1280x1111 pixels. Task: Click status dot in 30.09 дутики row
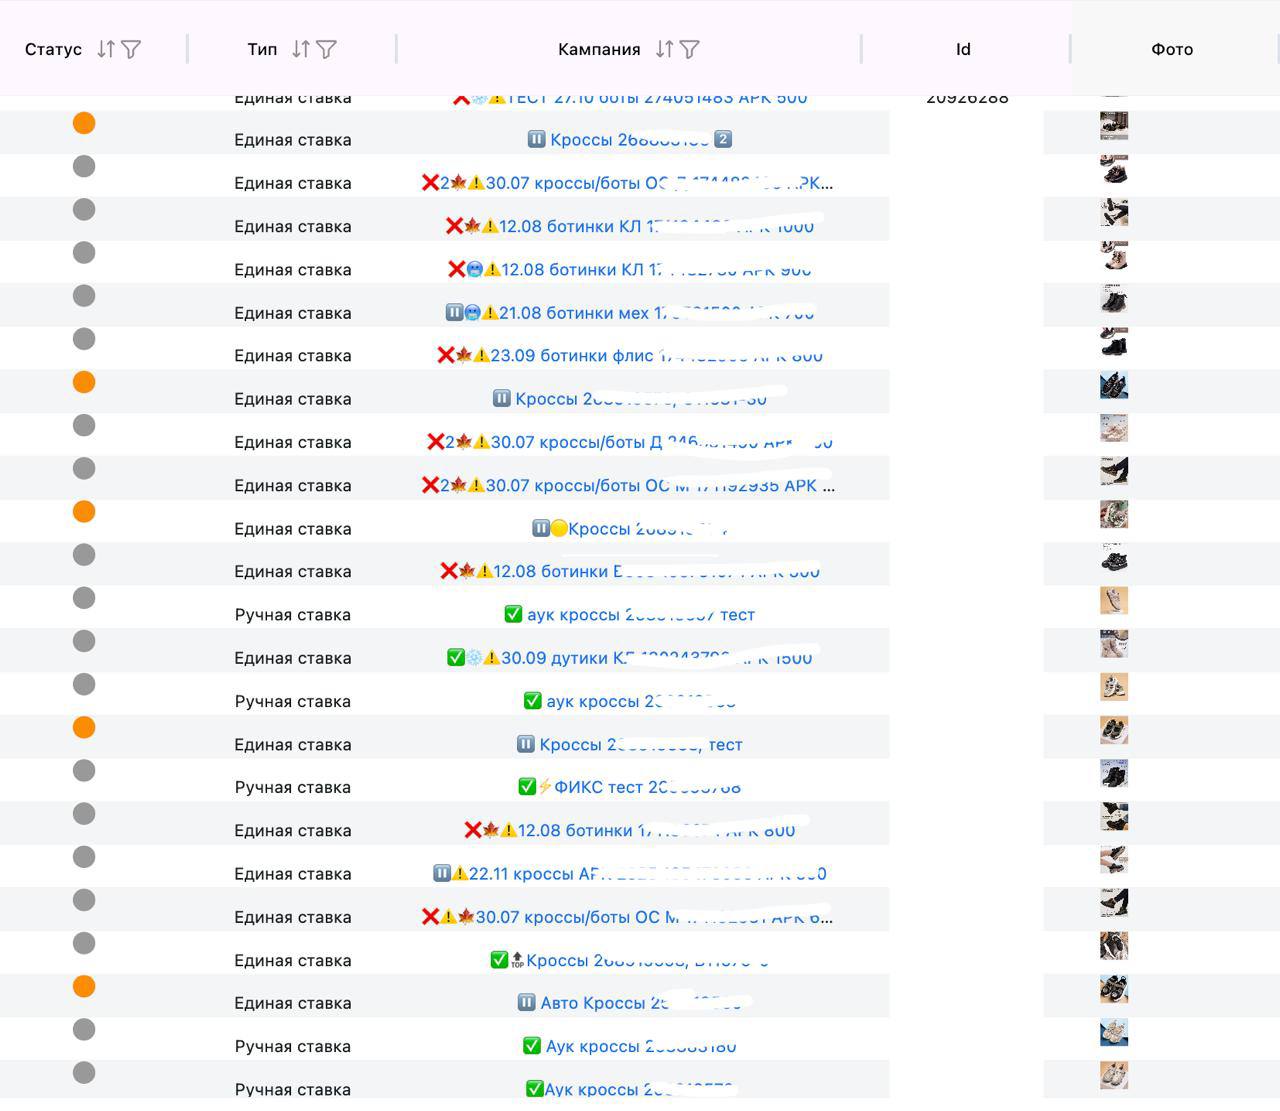[84, 642]
